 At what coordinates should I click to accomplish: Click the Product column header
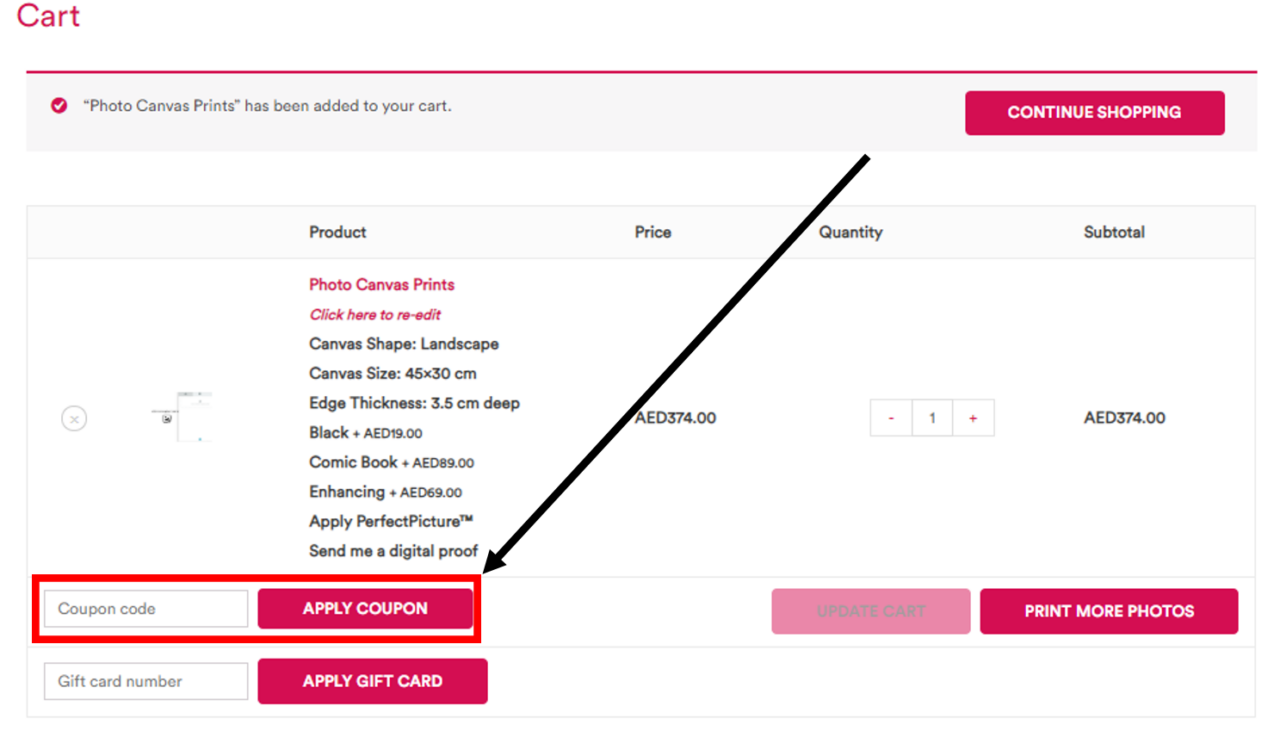coord(337,232)
